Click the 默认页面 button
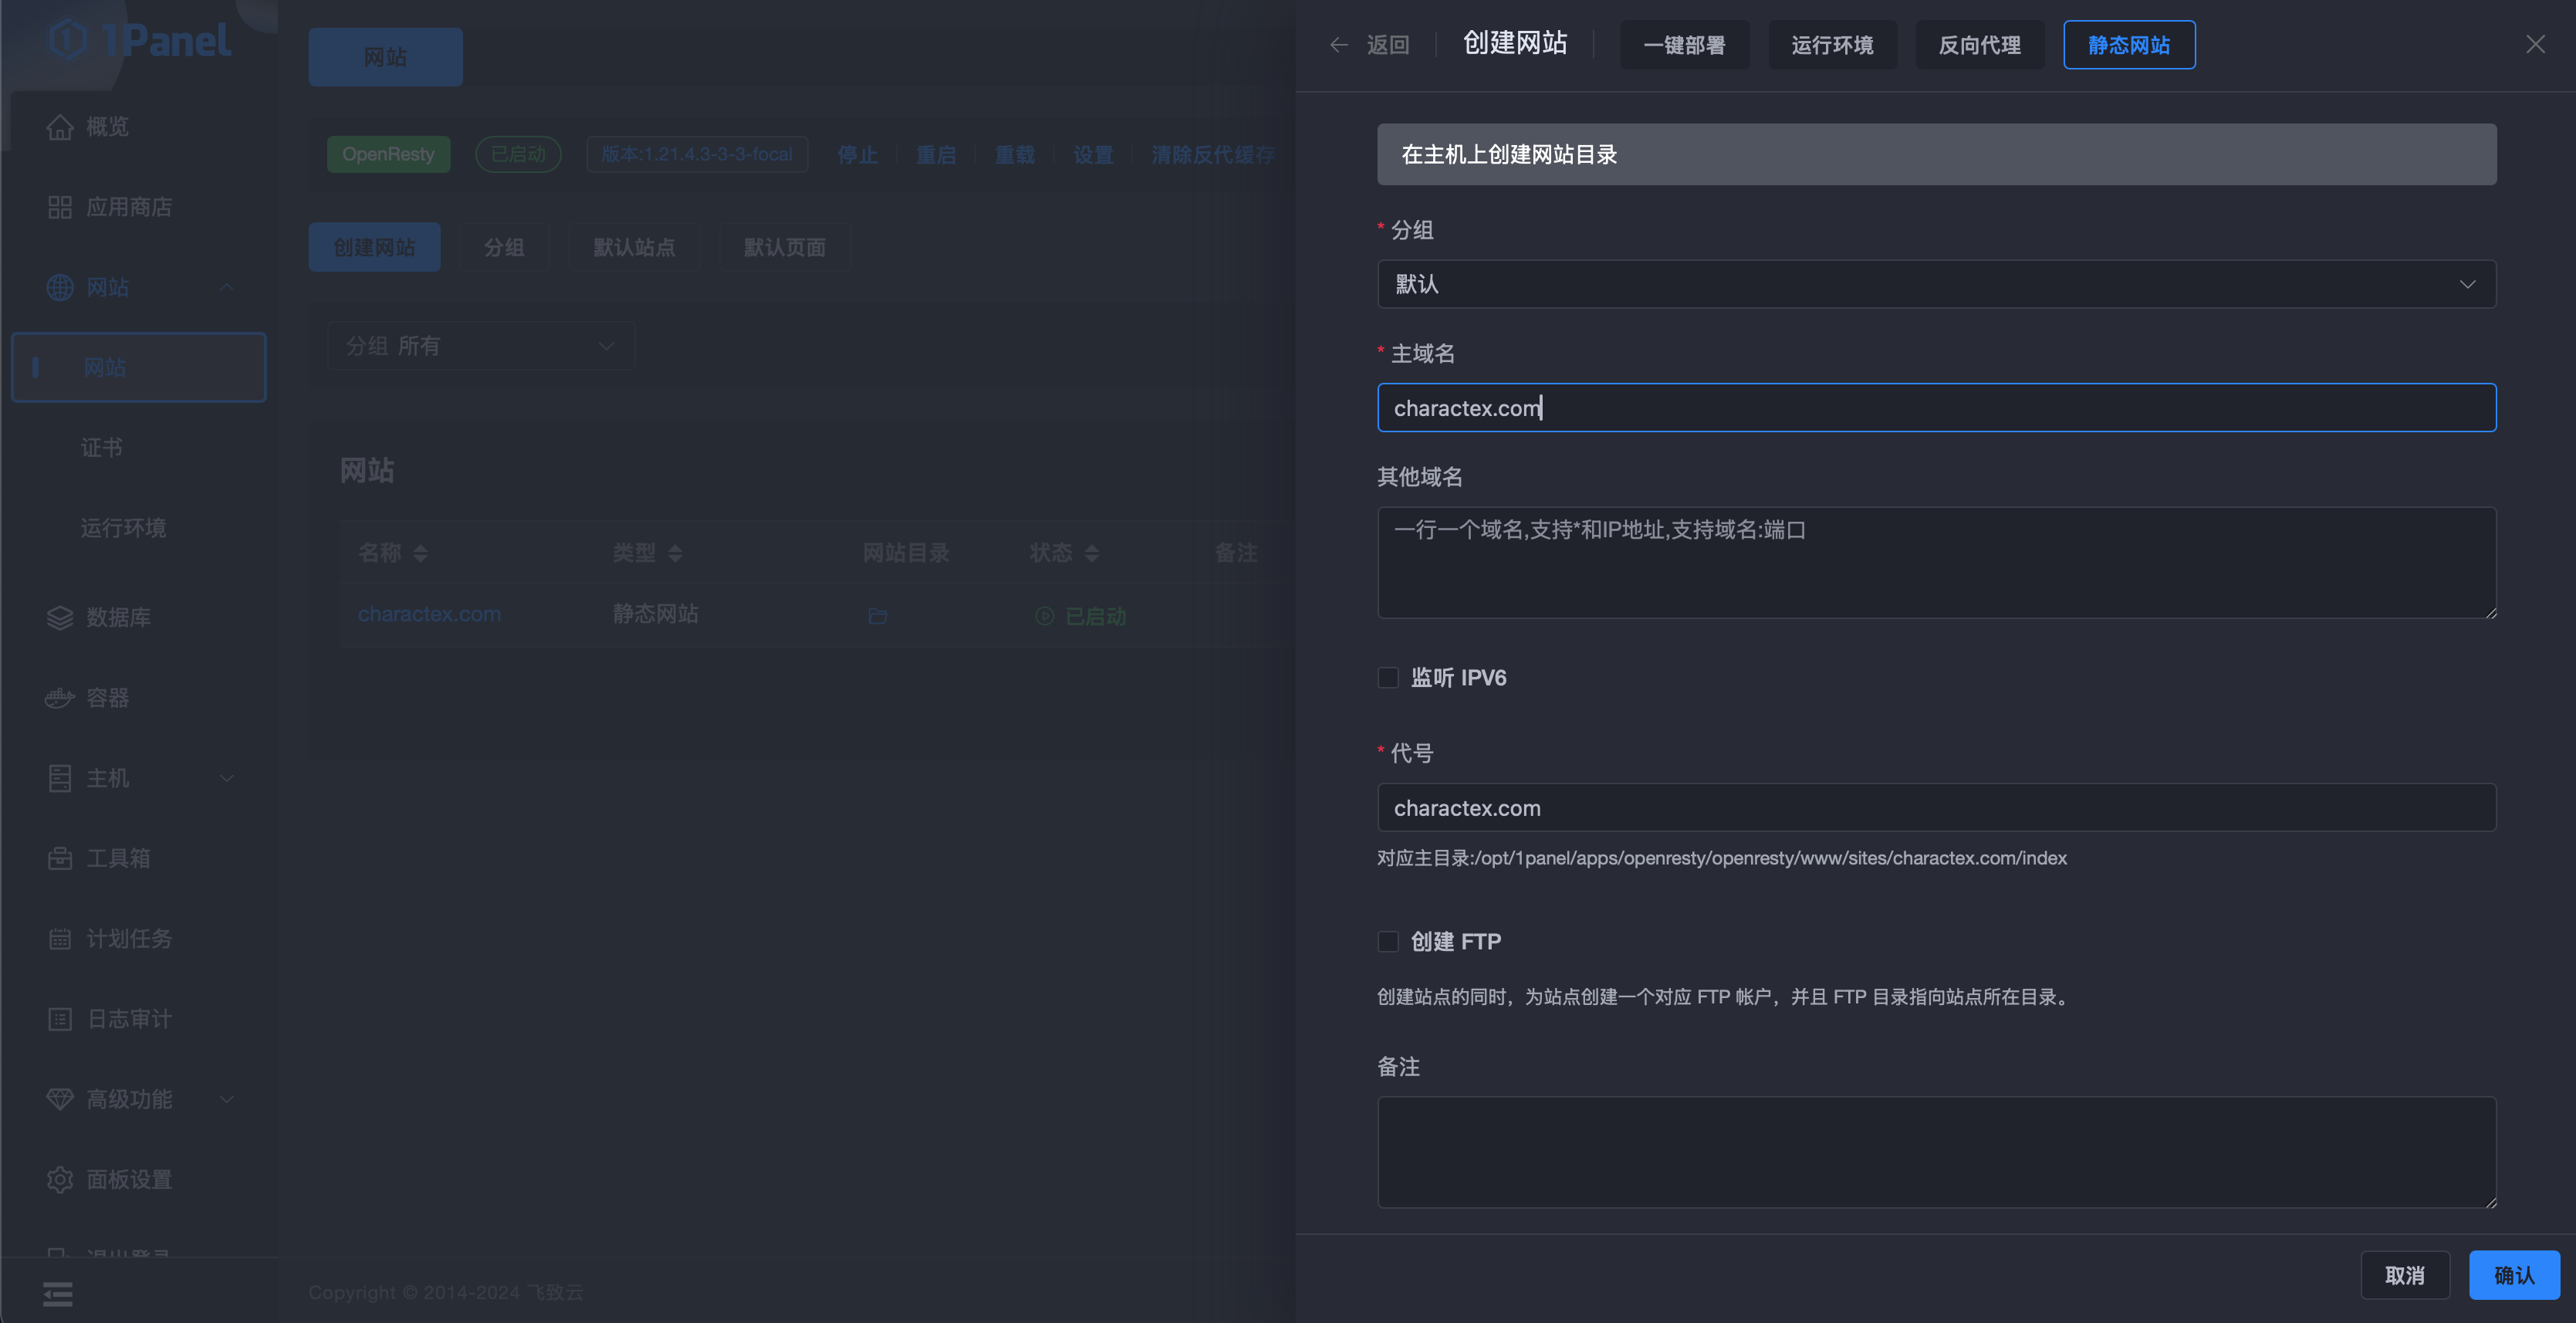The height and width of the screenshot is (1323, 2576). click(x=784, y=247)
